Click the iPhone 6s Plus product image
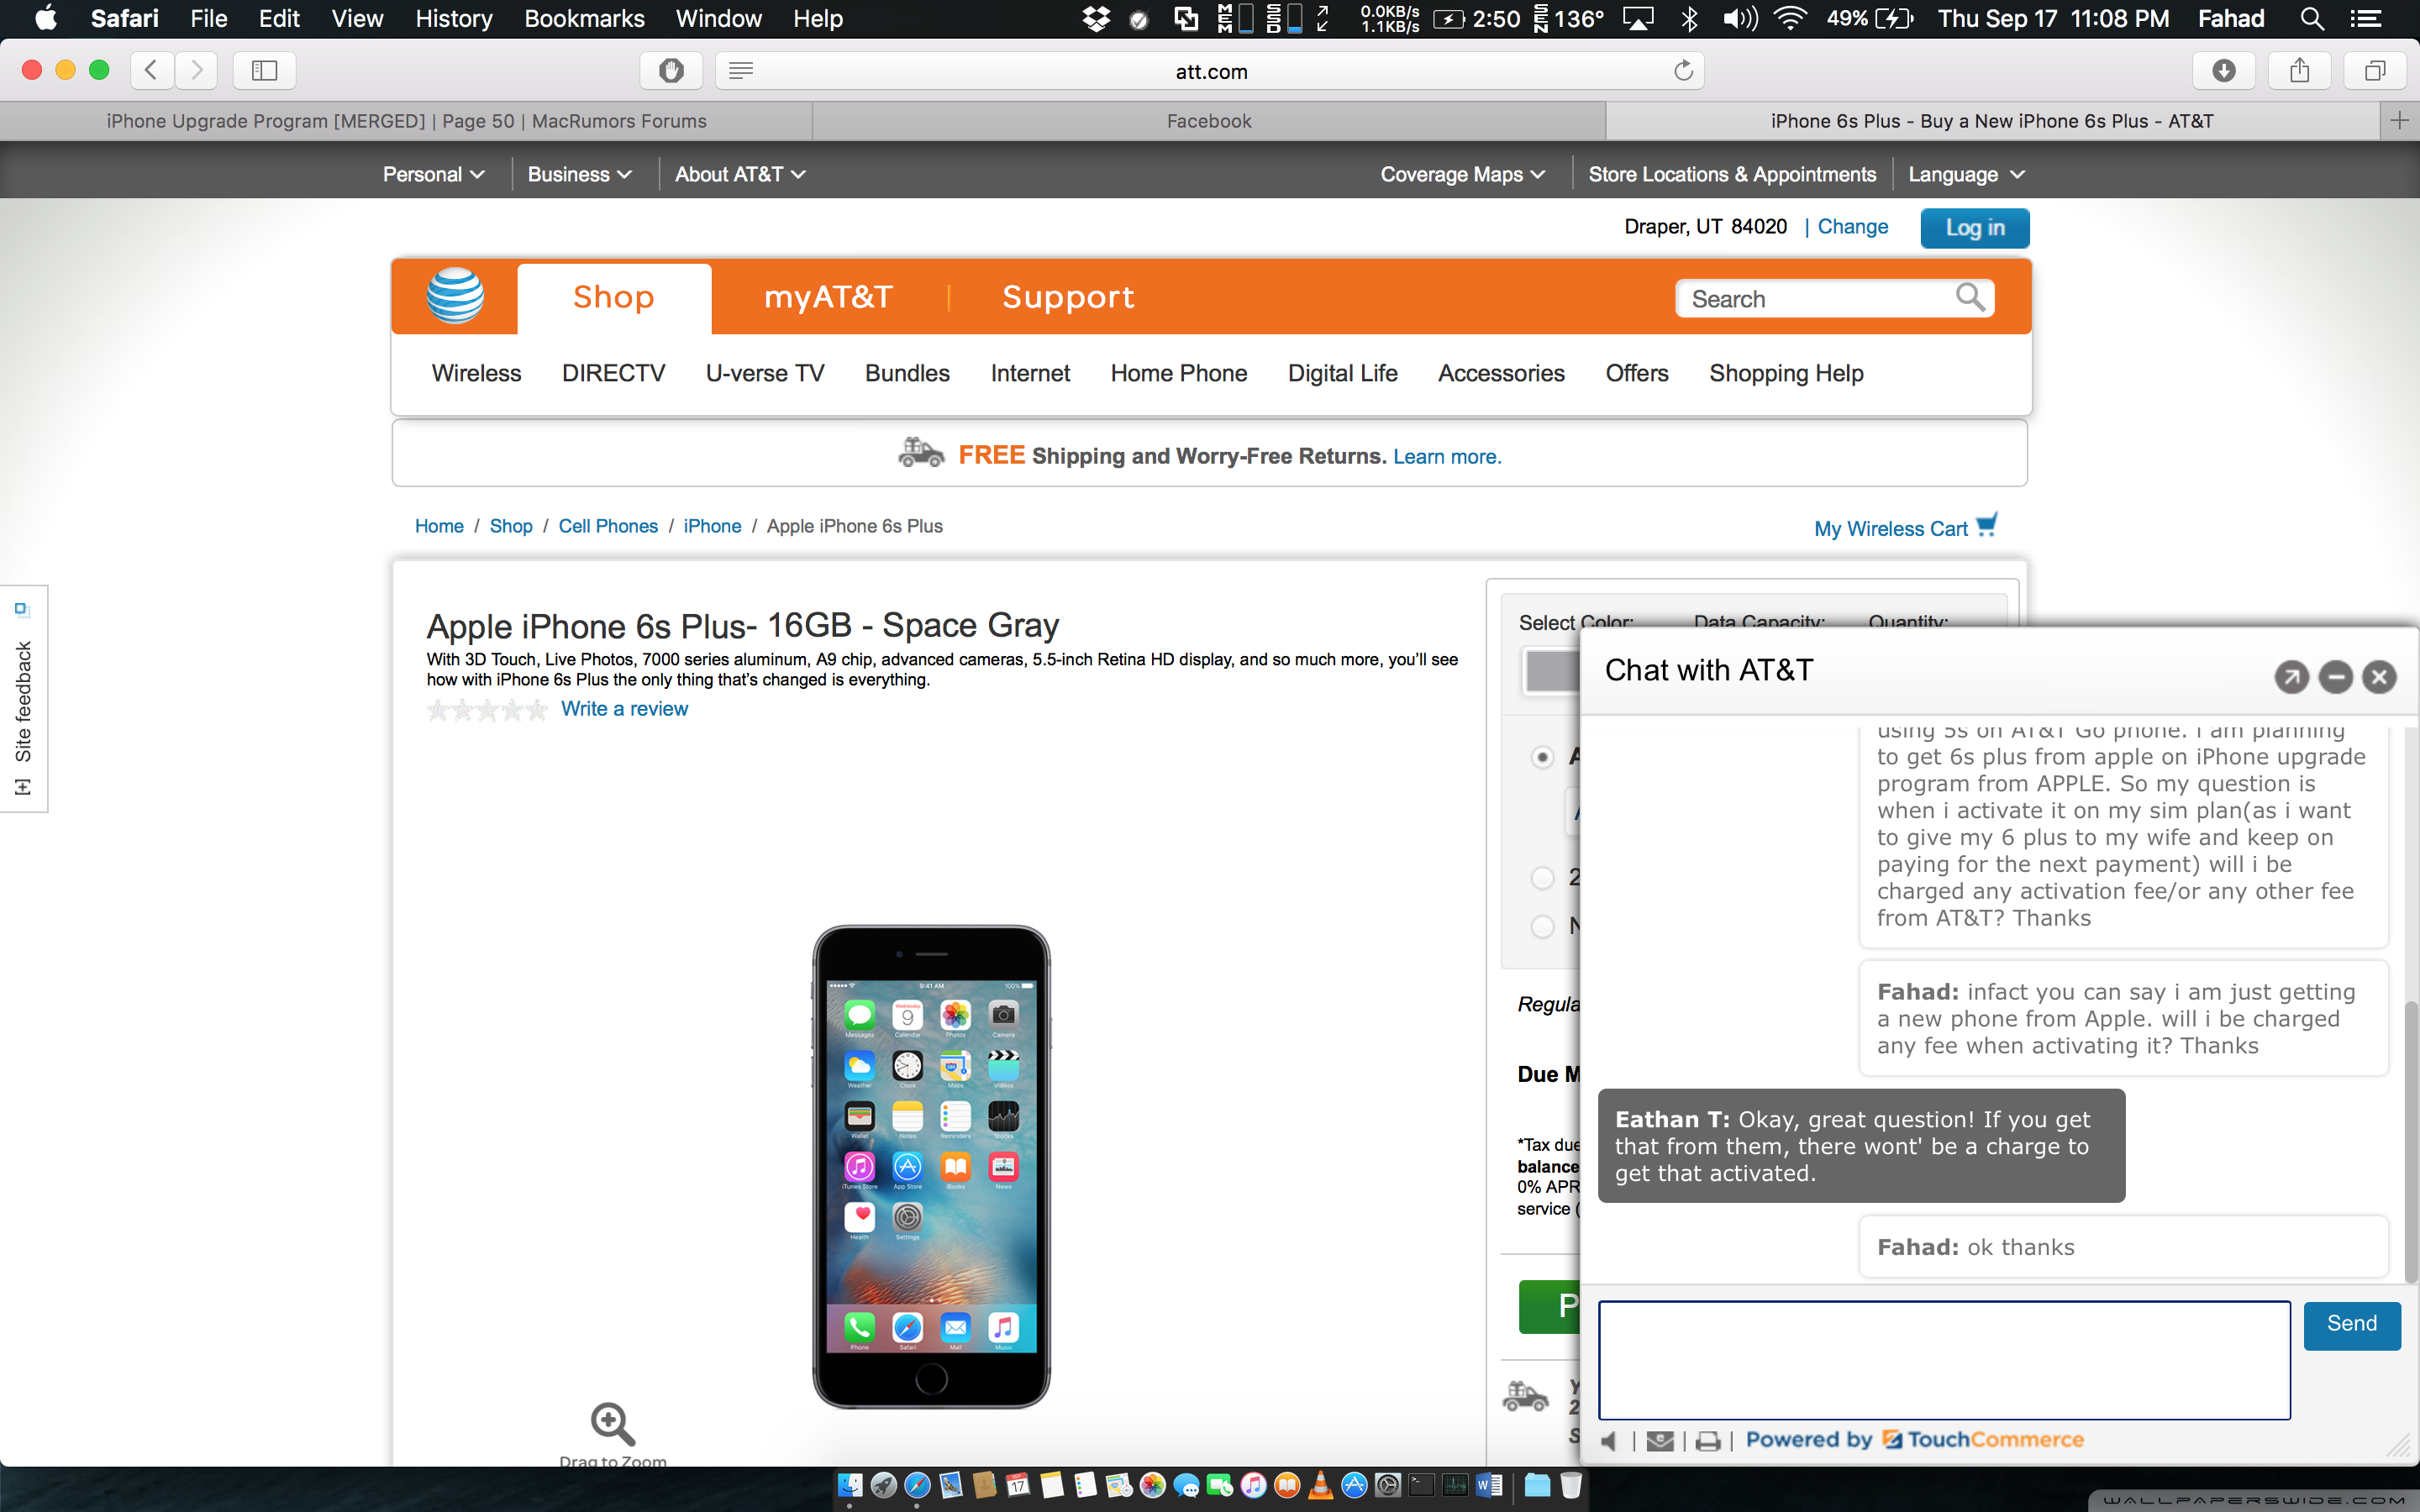This screenshot has width=2420, height=1512. coord(931,1166)
